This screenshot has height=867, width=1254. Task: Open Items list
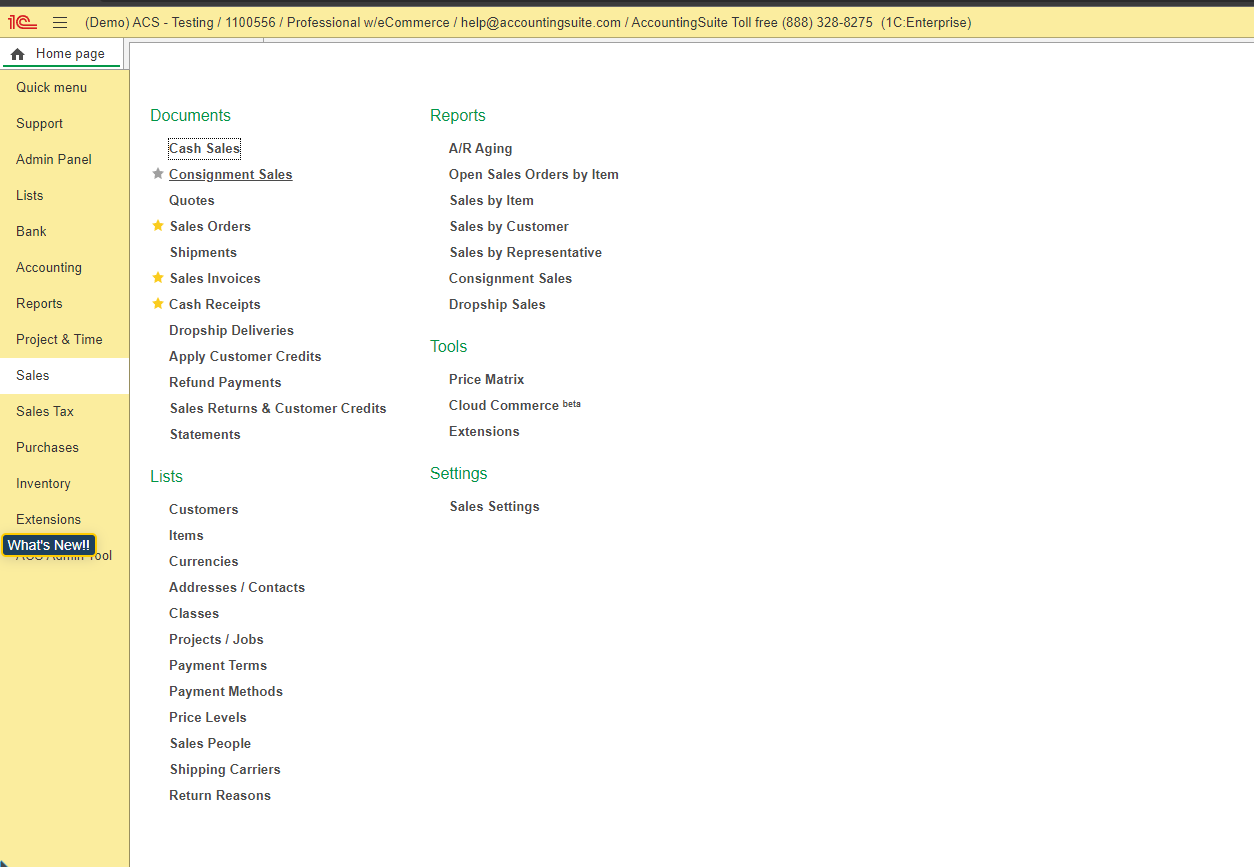tap(186, 535)
